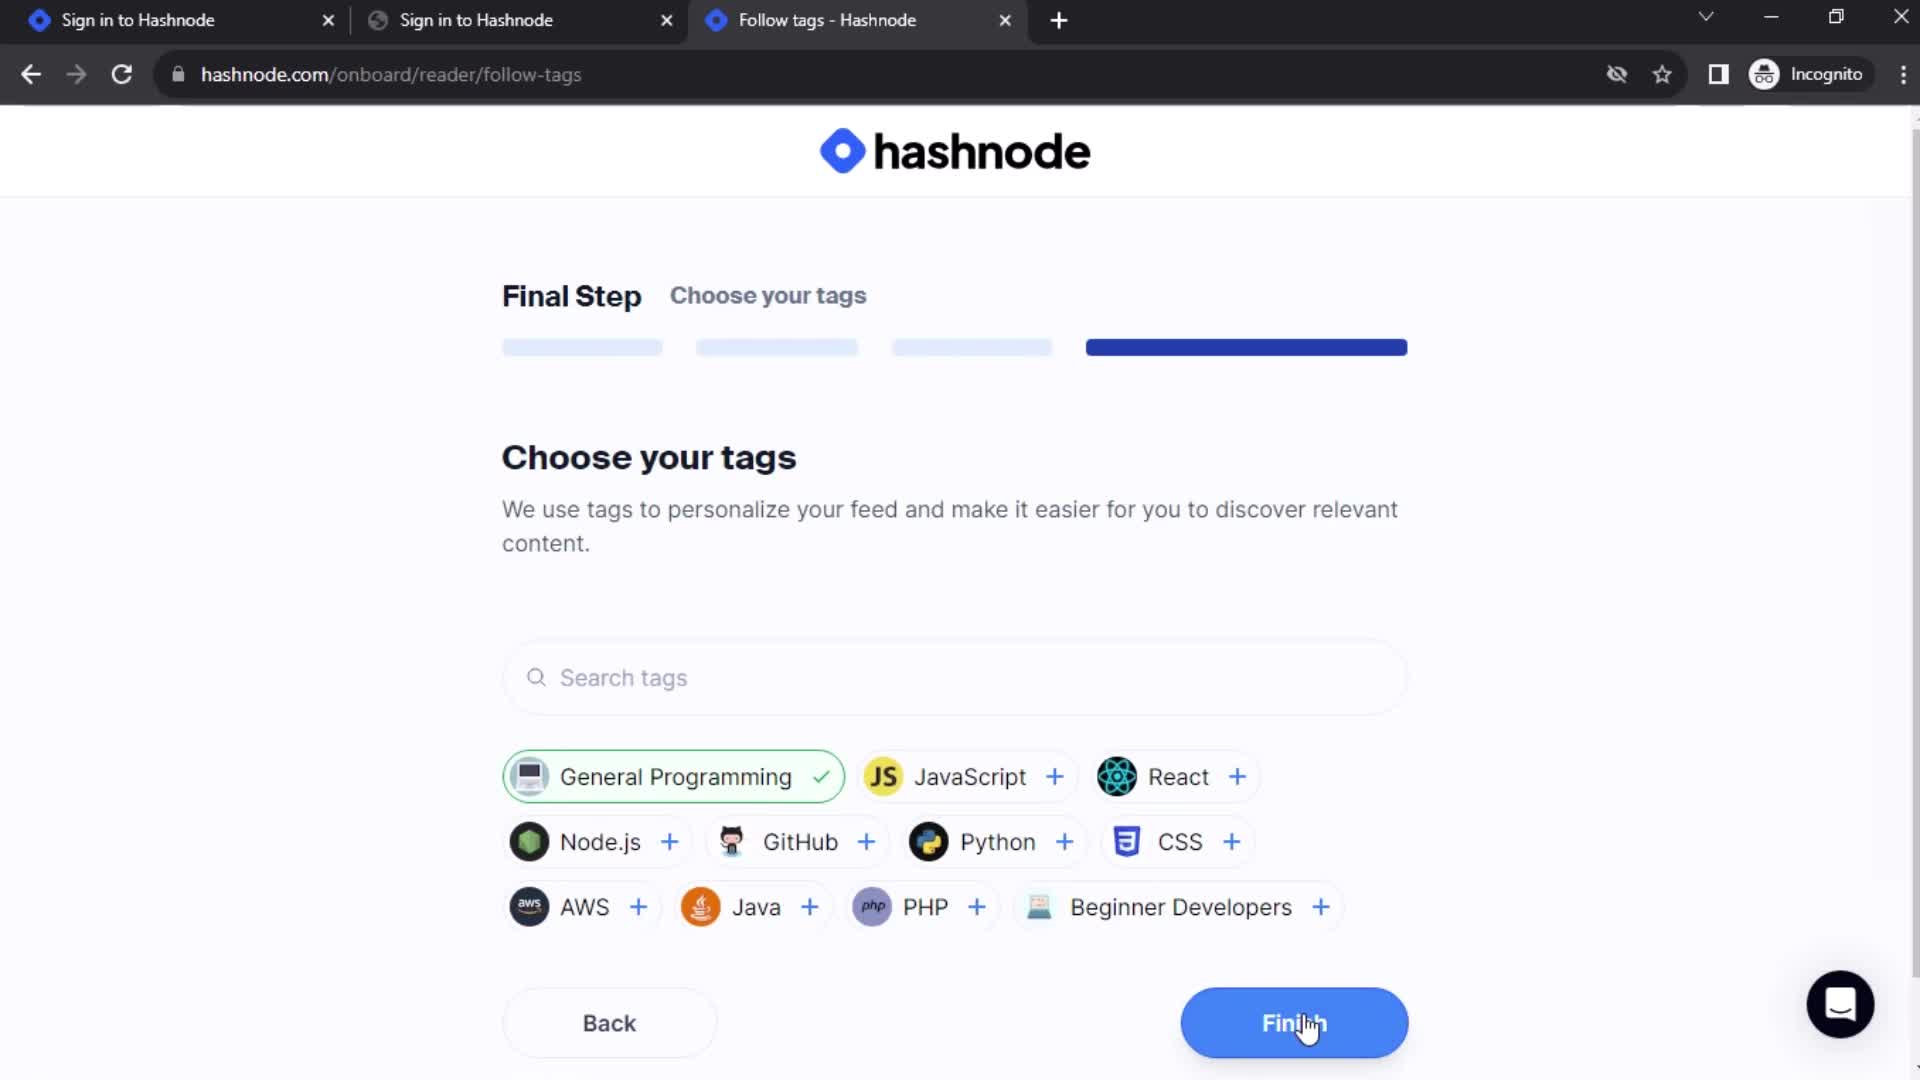Click the AWS tag icon
This screenshot has height=1080, width=1920.
tap(529, 907)
